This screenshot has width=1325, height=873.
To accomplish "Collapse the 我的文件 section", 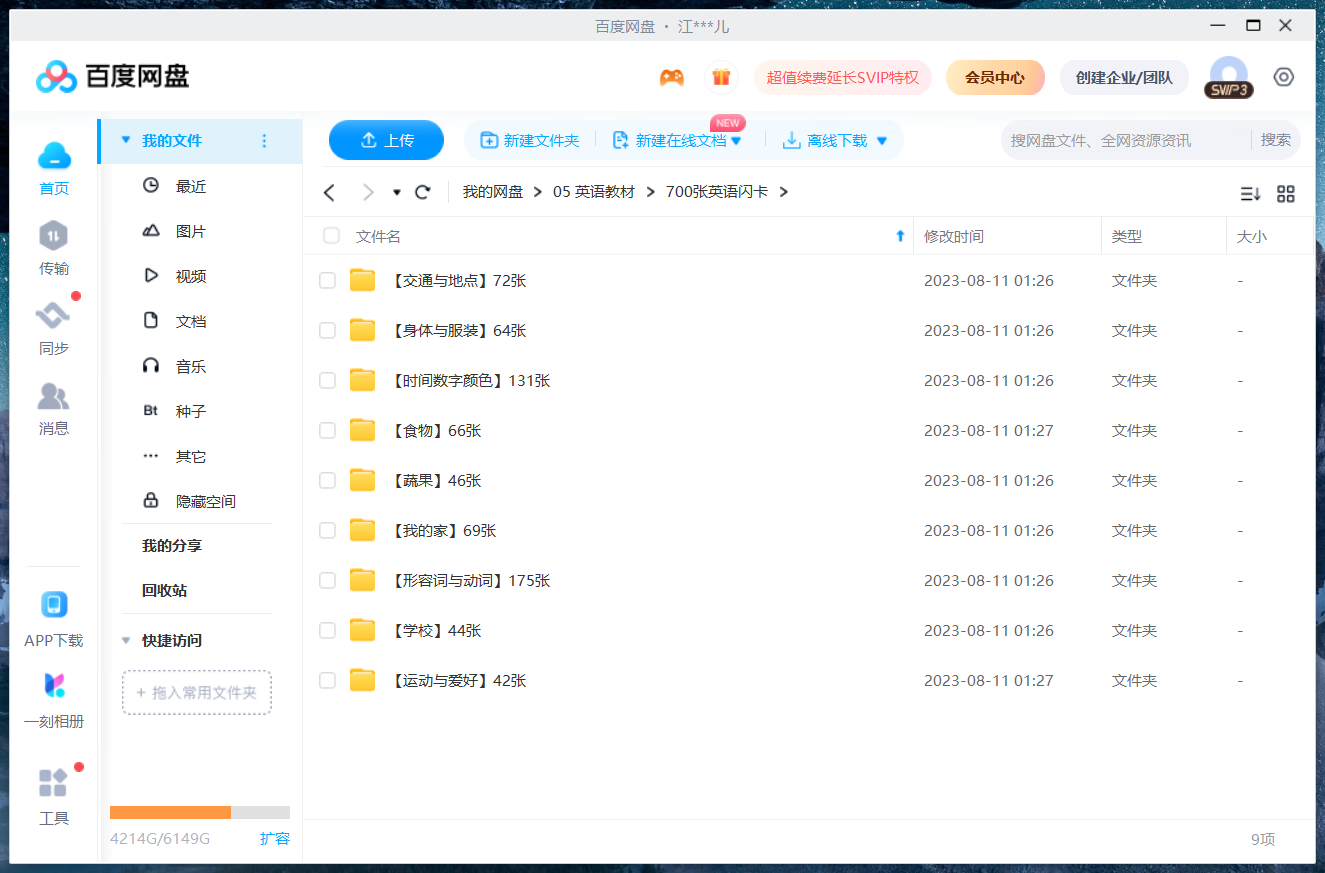I will (x=124, y=141).
